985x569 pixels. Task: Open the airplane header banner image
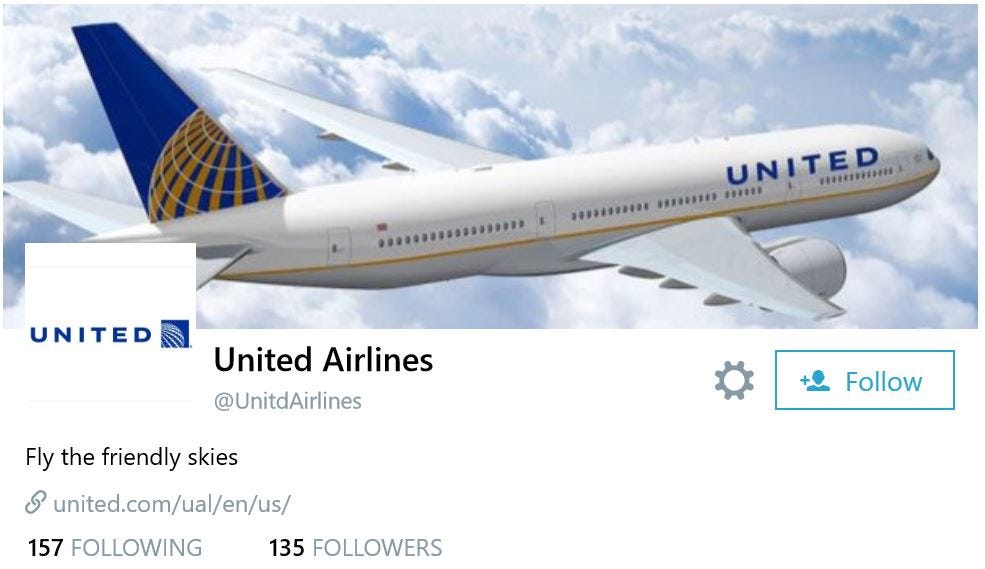point(490,166)
